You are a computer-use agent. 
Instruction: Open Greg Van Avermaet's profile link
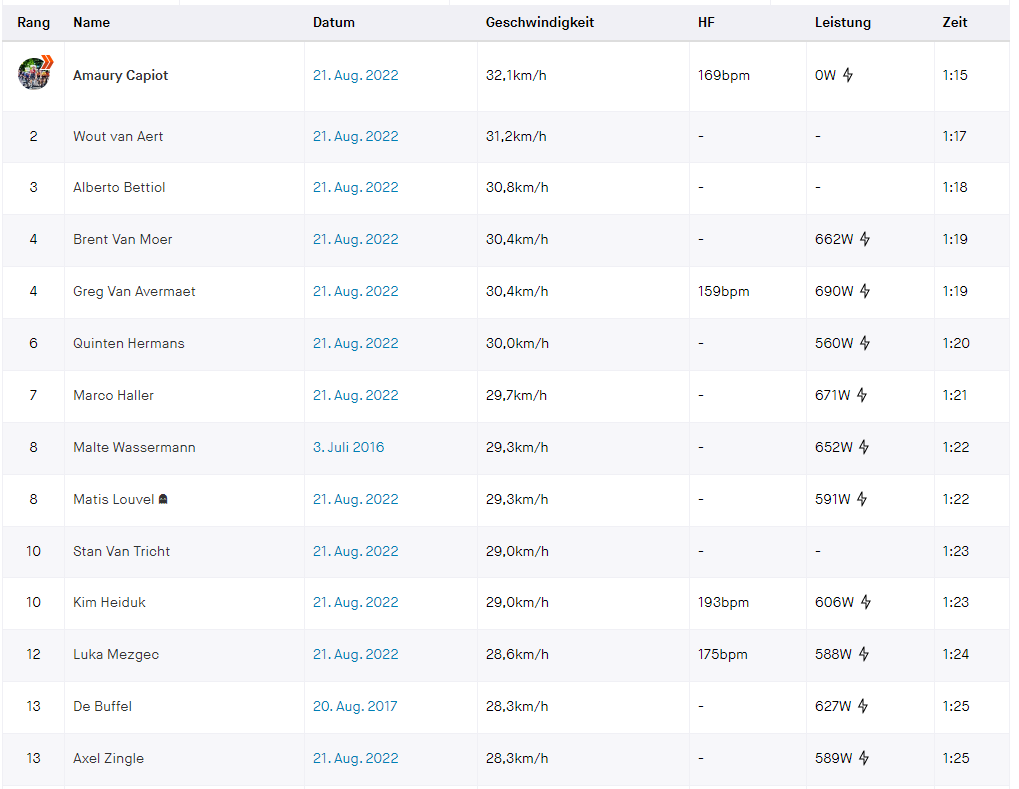[x=134, y=291]
